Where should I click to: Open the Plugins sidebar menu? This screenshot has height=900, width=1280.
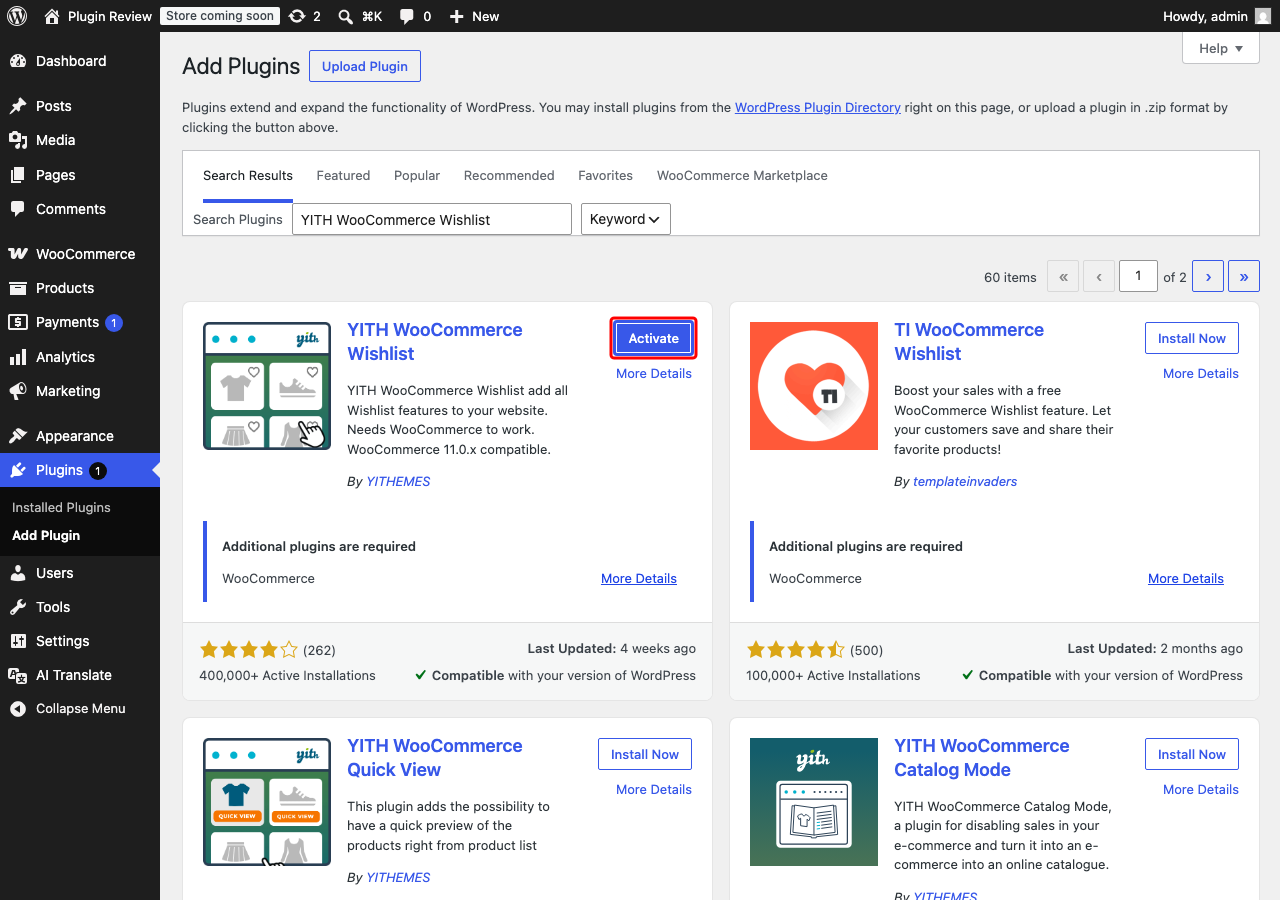pyautogui.click(x=80, y=470)
